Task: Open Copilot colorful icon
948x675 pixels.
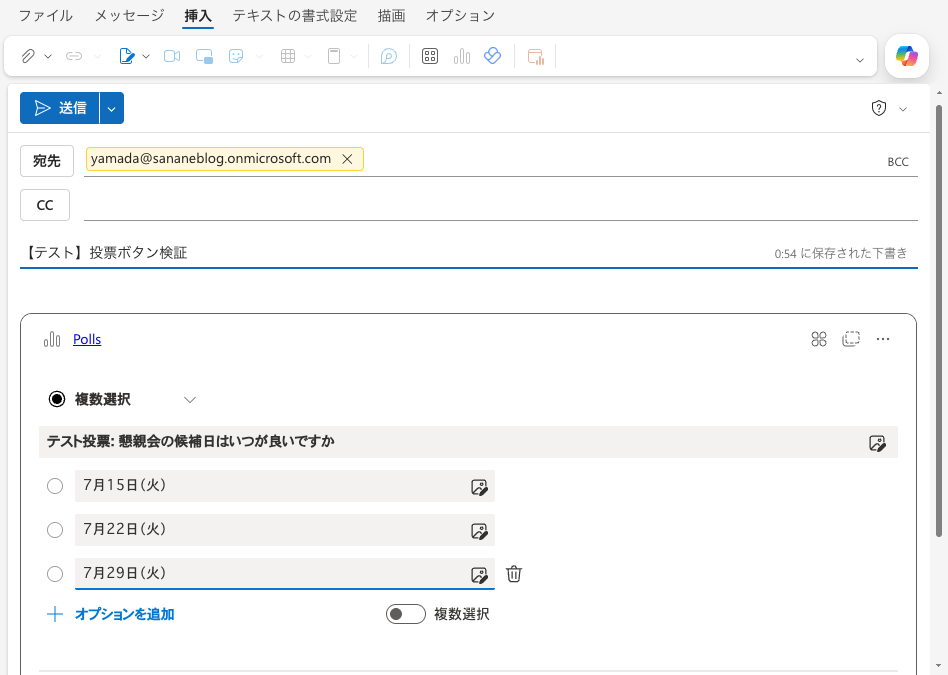Action: (907, 56)
